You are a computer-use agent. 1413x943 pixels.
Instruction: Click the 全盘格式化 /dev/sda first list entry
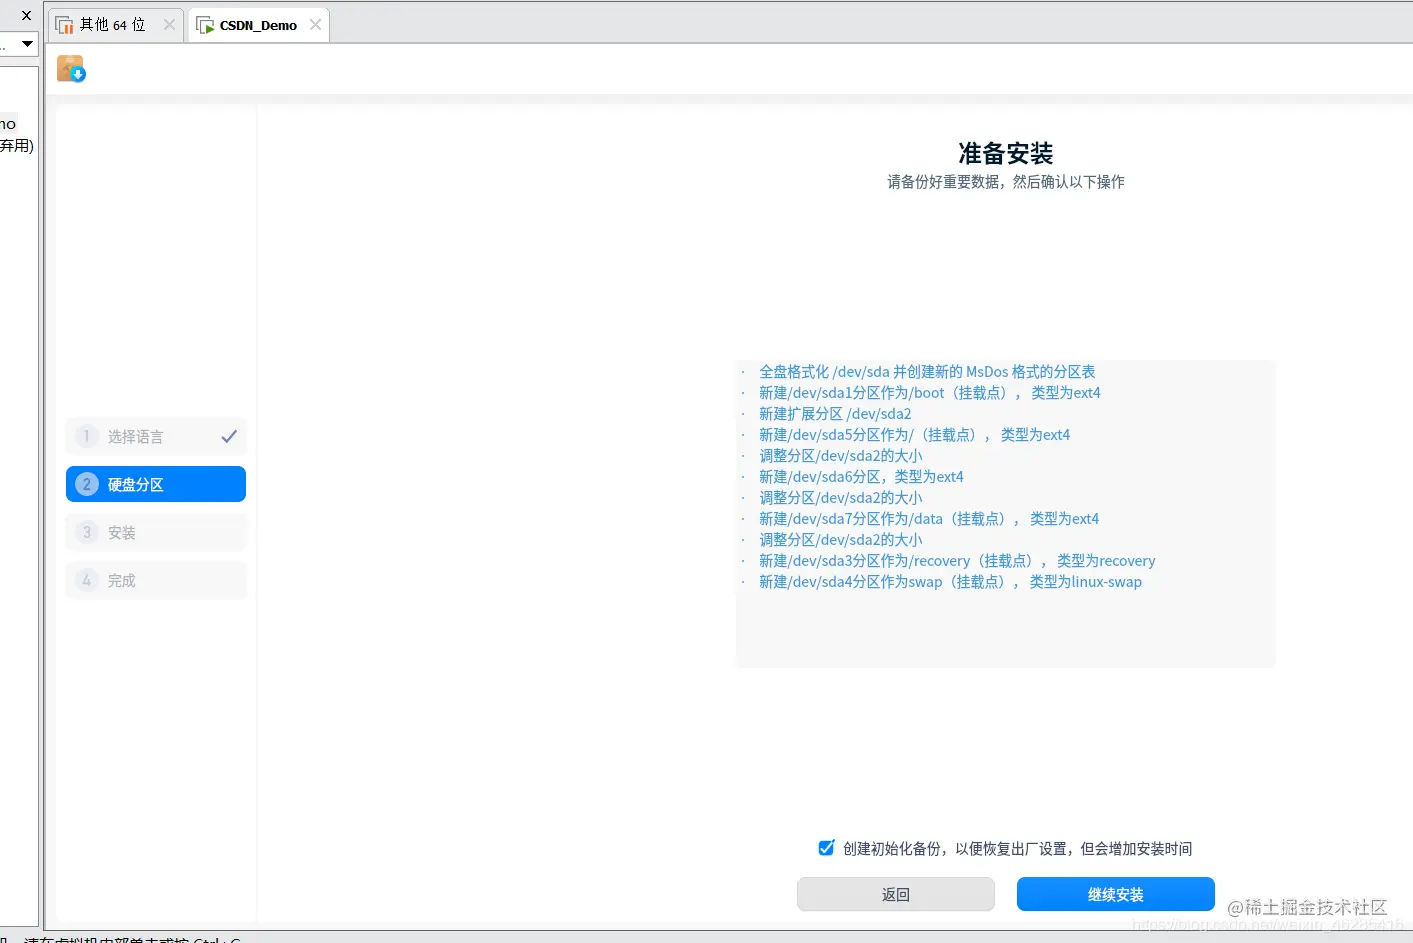pos(926,371)
